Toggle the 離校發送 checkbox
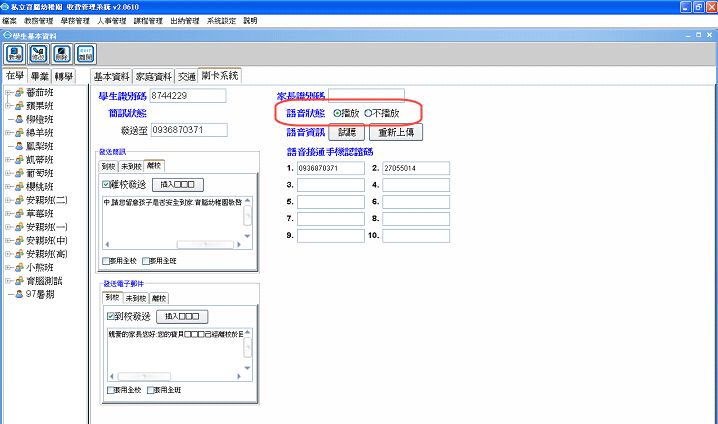 [x=107, y=185]
